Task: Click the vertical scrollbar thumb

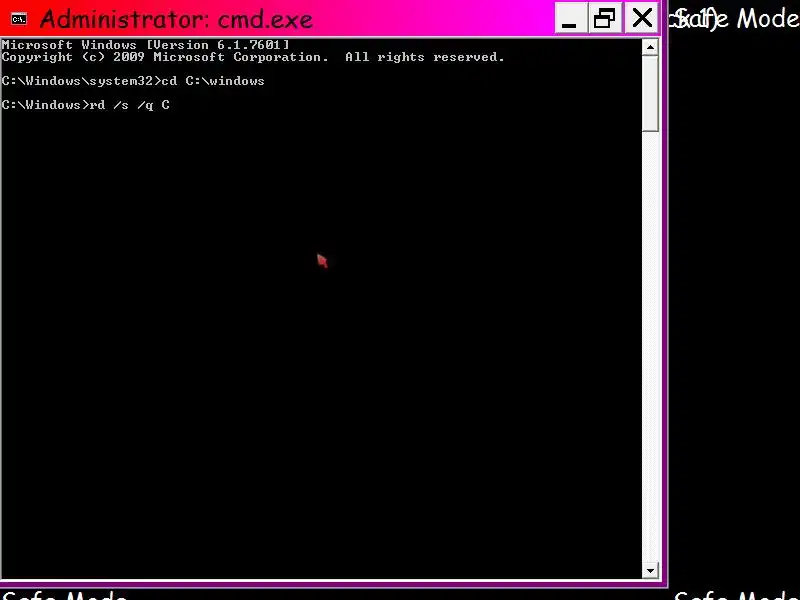Action: click(650, 93)
